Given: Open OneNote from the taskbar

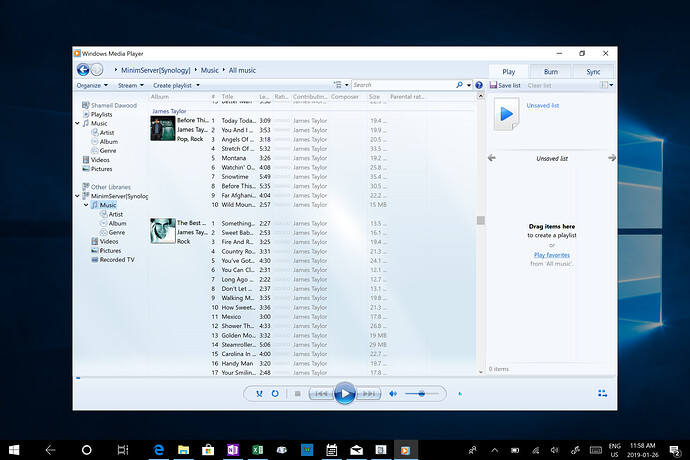Looking at the screenshot, I should tap(233, 450).
